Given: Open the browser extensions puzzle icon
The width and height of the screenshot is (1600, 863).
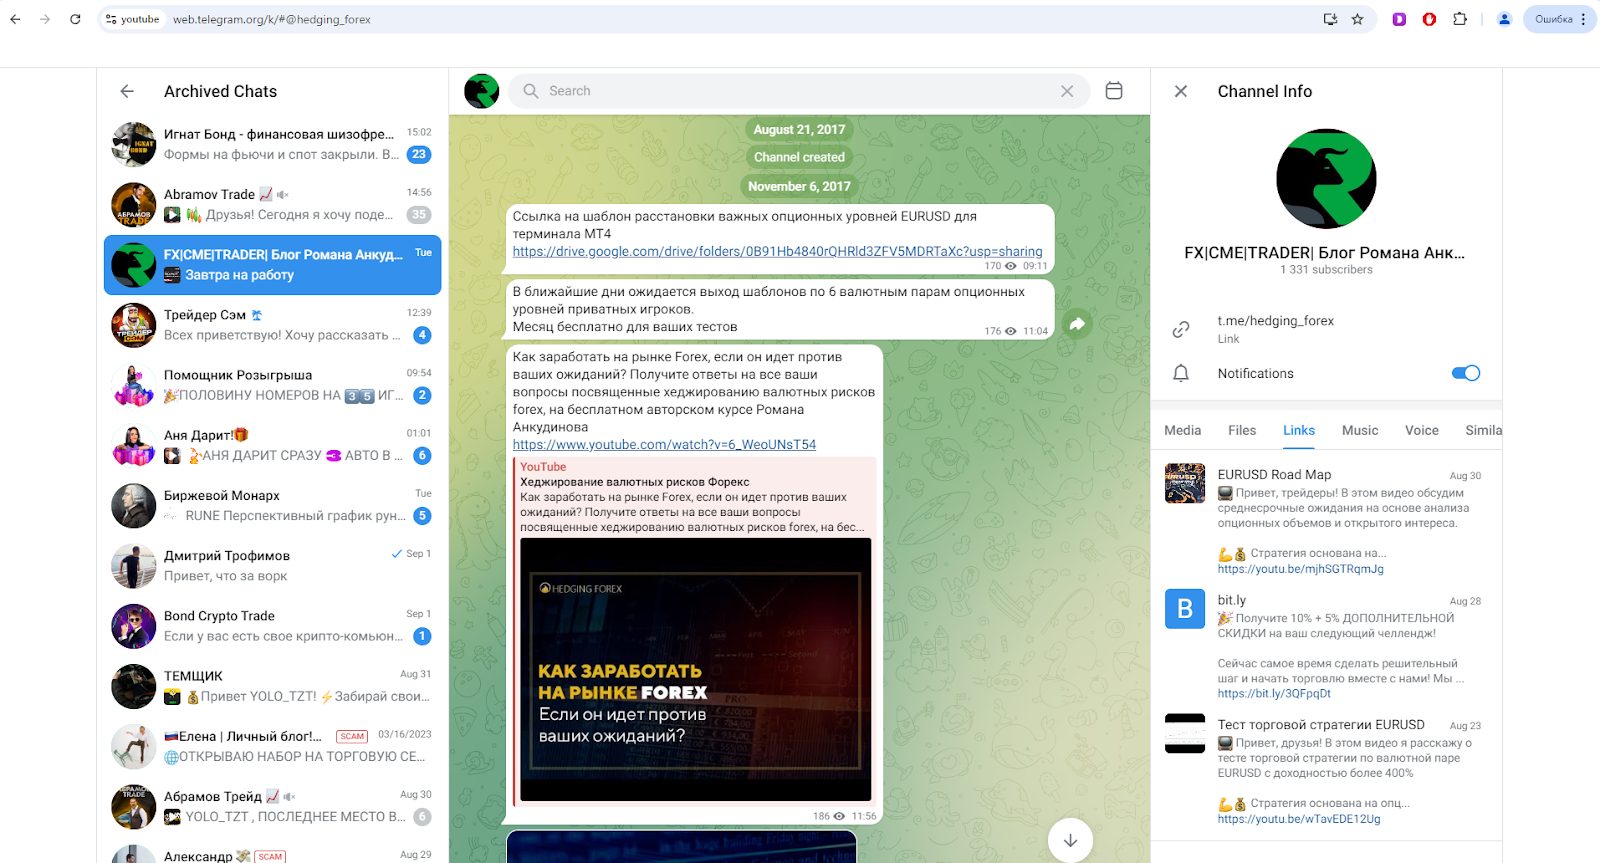Looking at the screenshot, I should click(1460, 19).
